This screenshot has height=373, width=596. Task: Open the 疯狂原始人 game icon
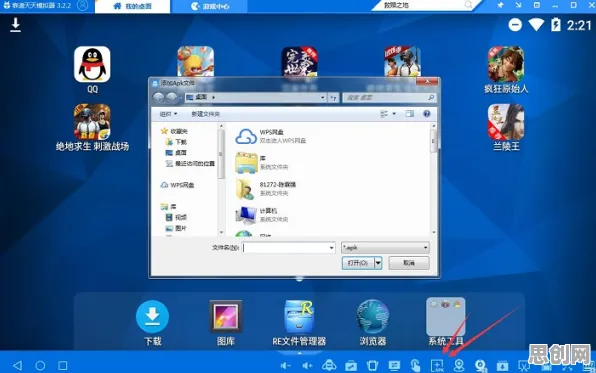(506, 65)
